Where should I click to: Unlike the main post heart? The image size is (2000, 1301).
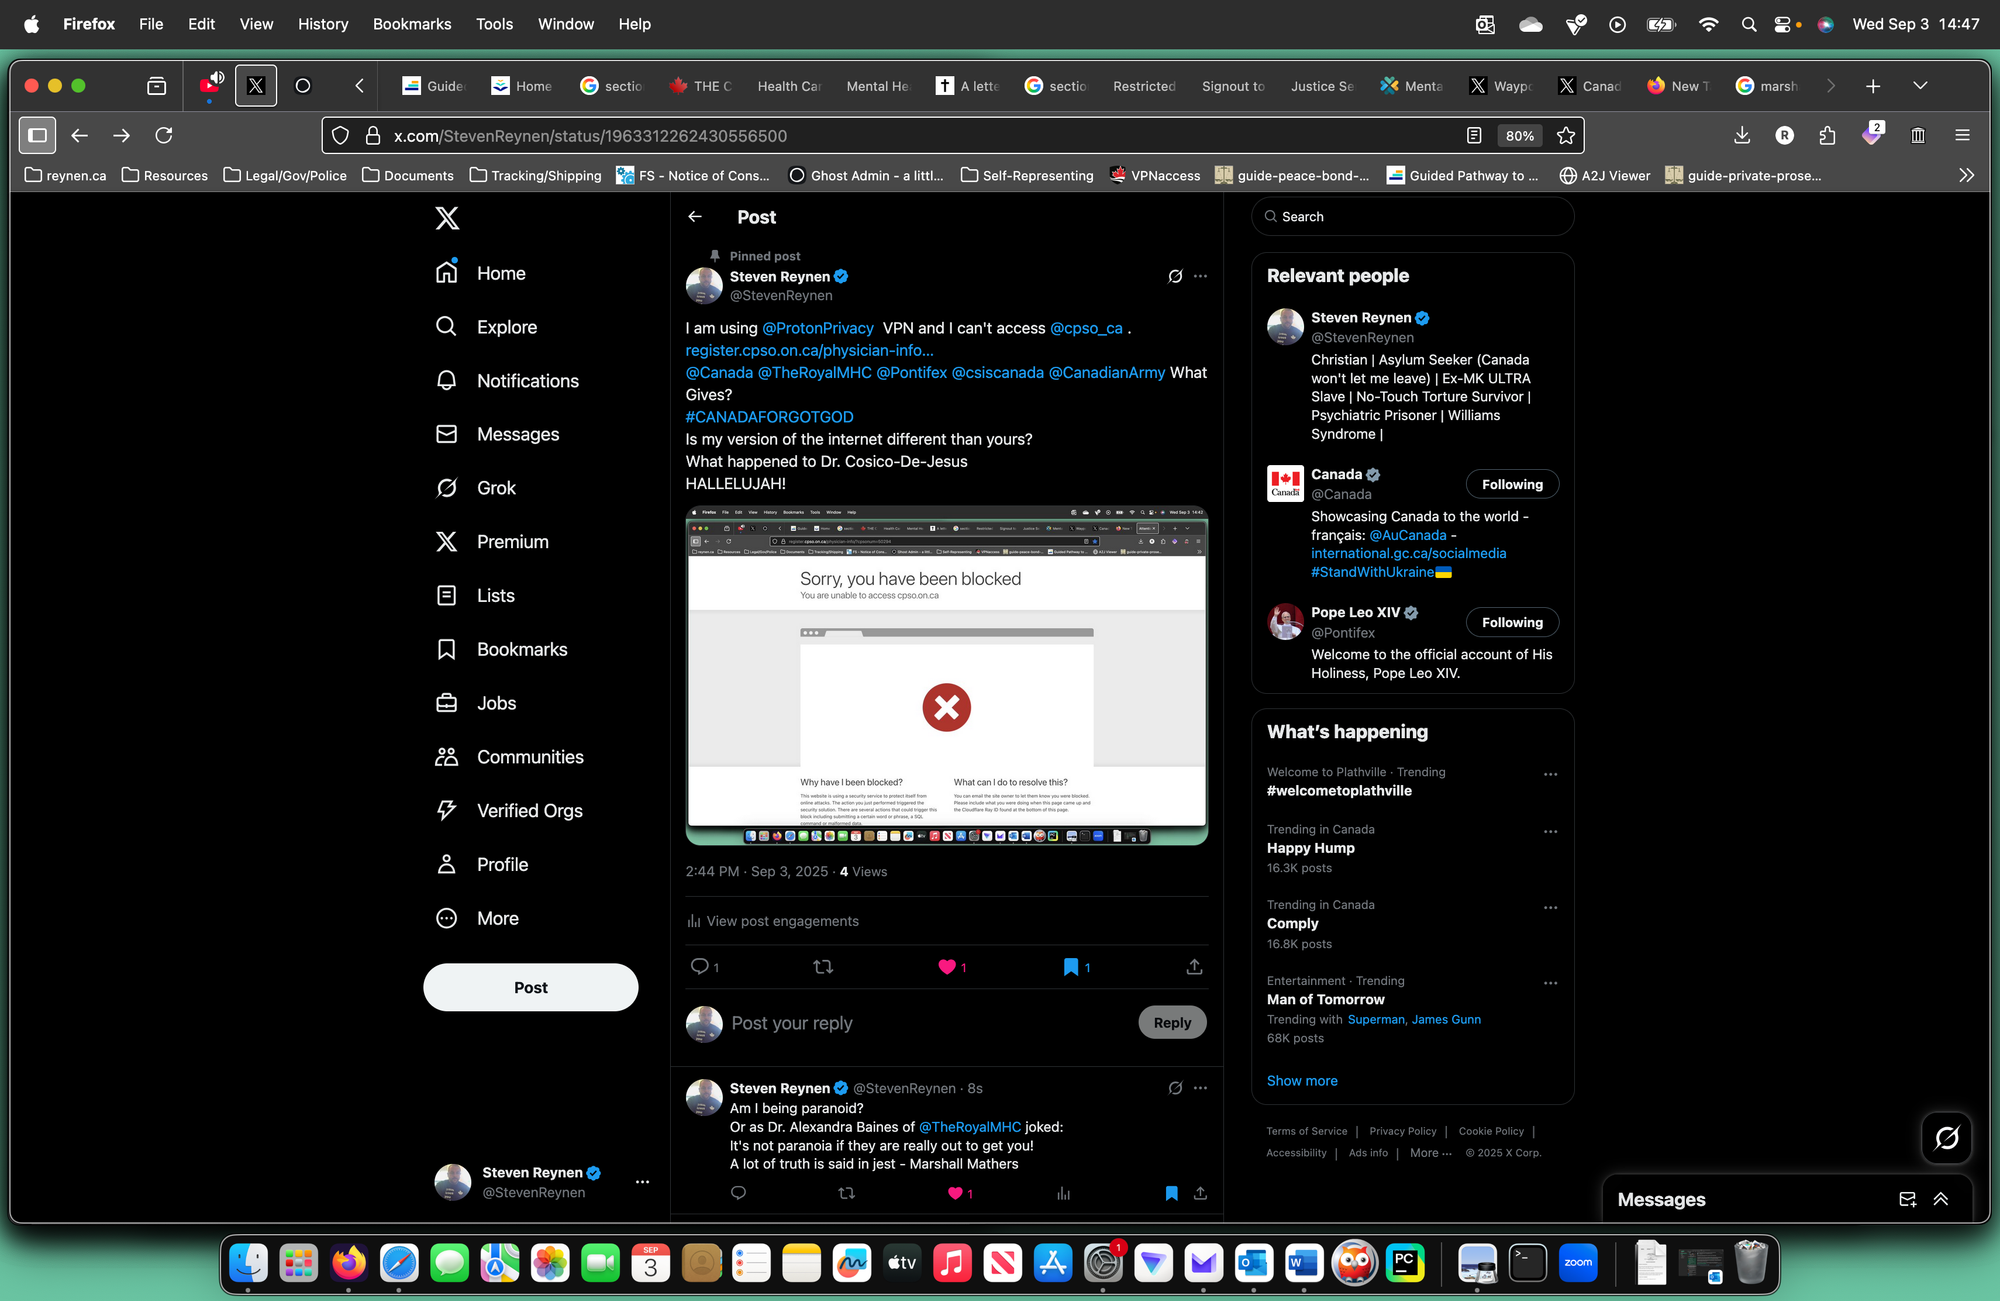coord(947,966)
